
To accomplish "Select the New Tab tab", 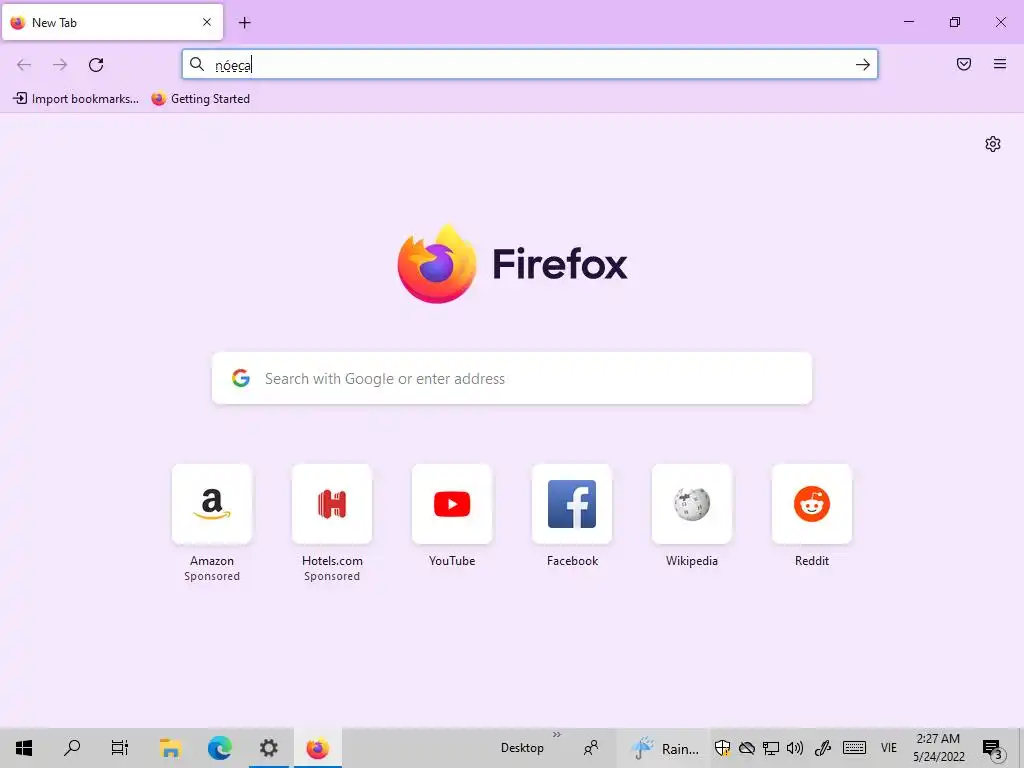I will 112,22.
